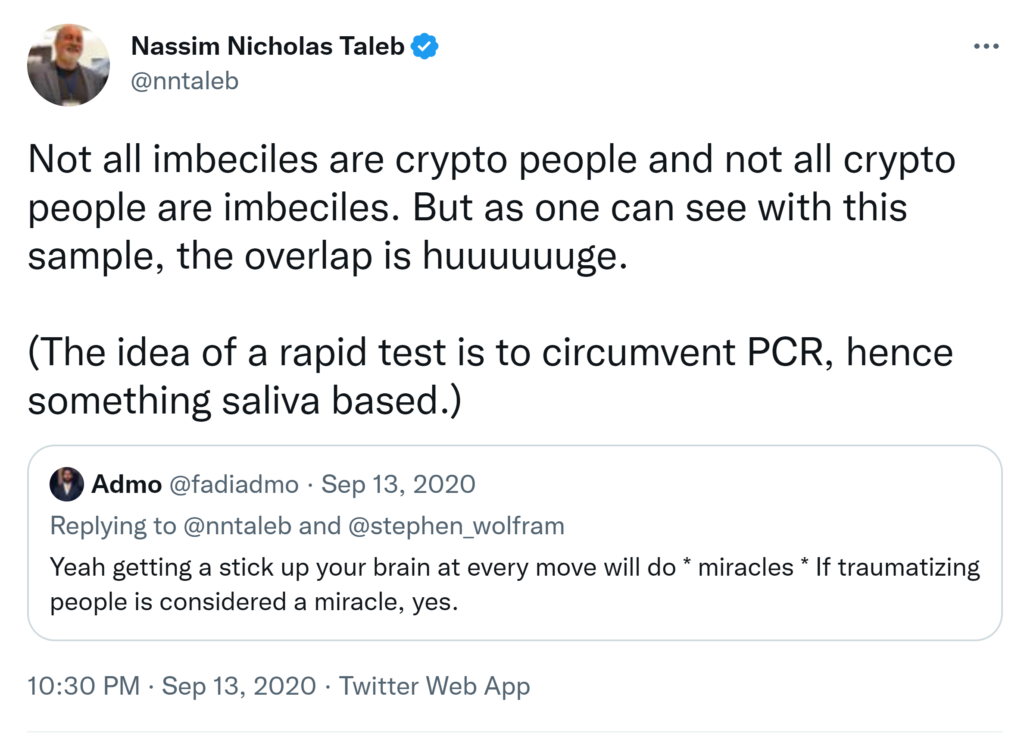
Task: Click the @fadiadmo handle
Action: pyautogui.click(x=234, y=485)
